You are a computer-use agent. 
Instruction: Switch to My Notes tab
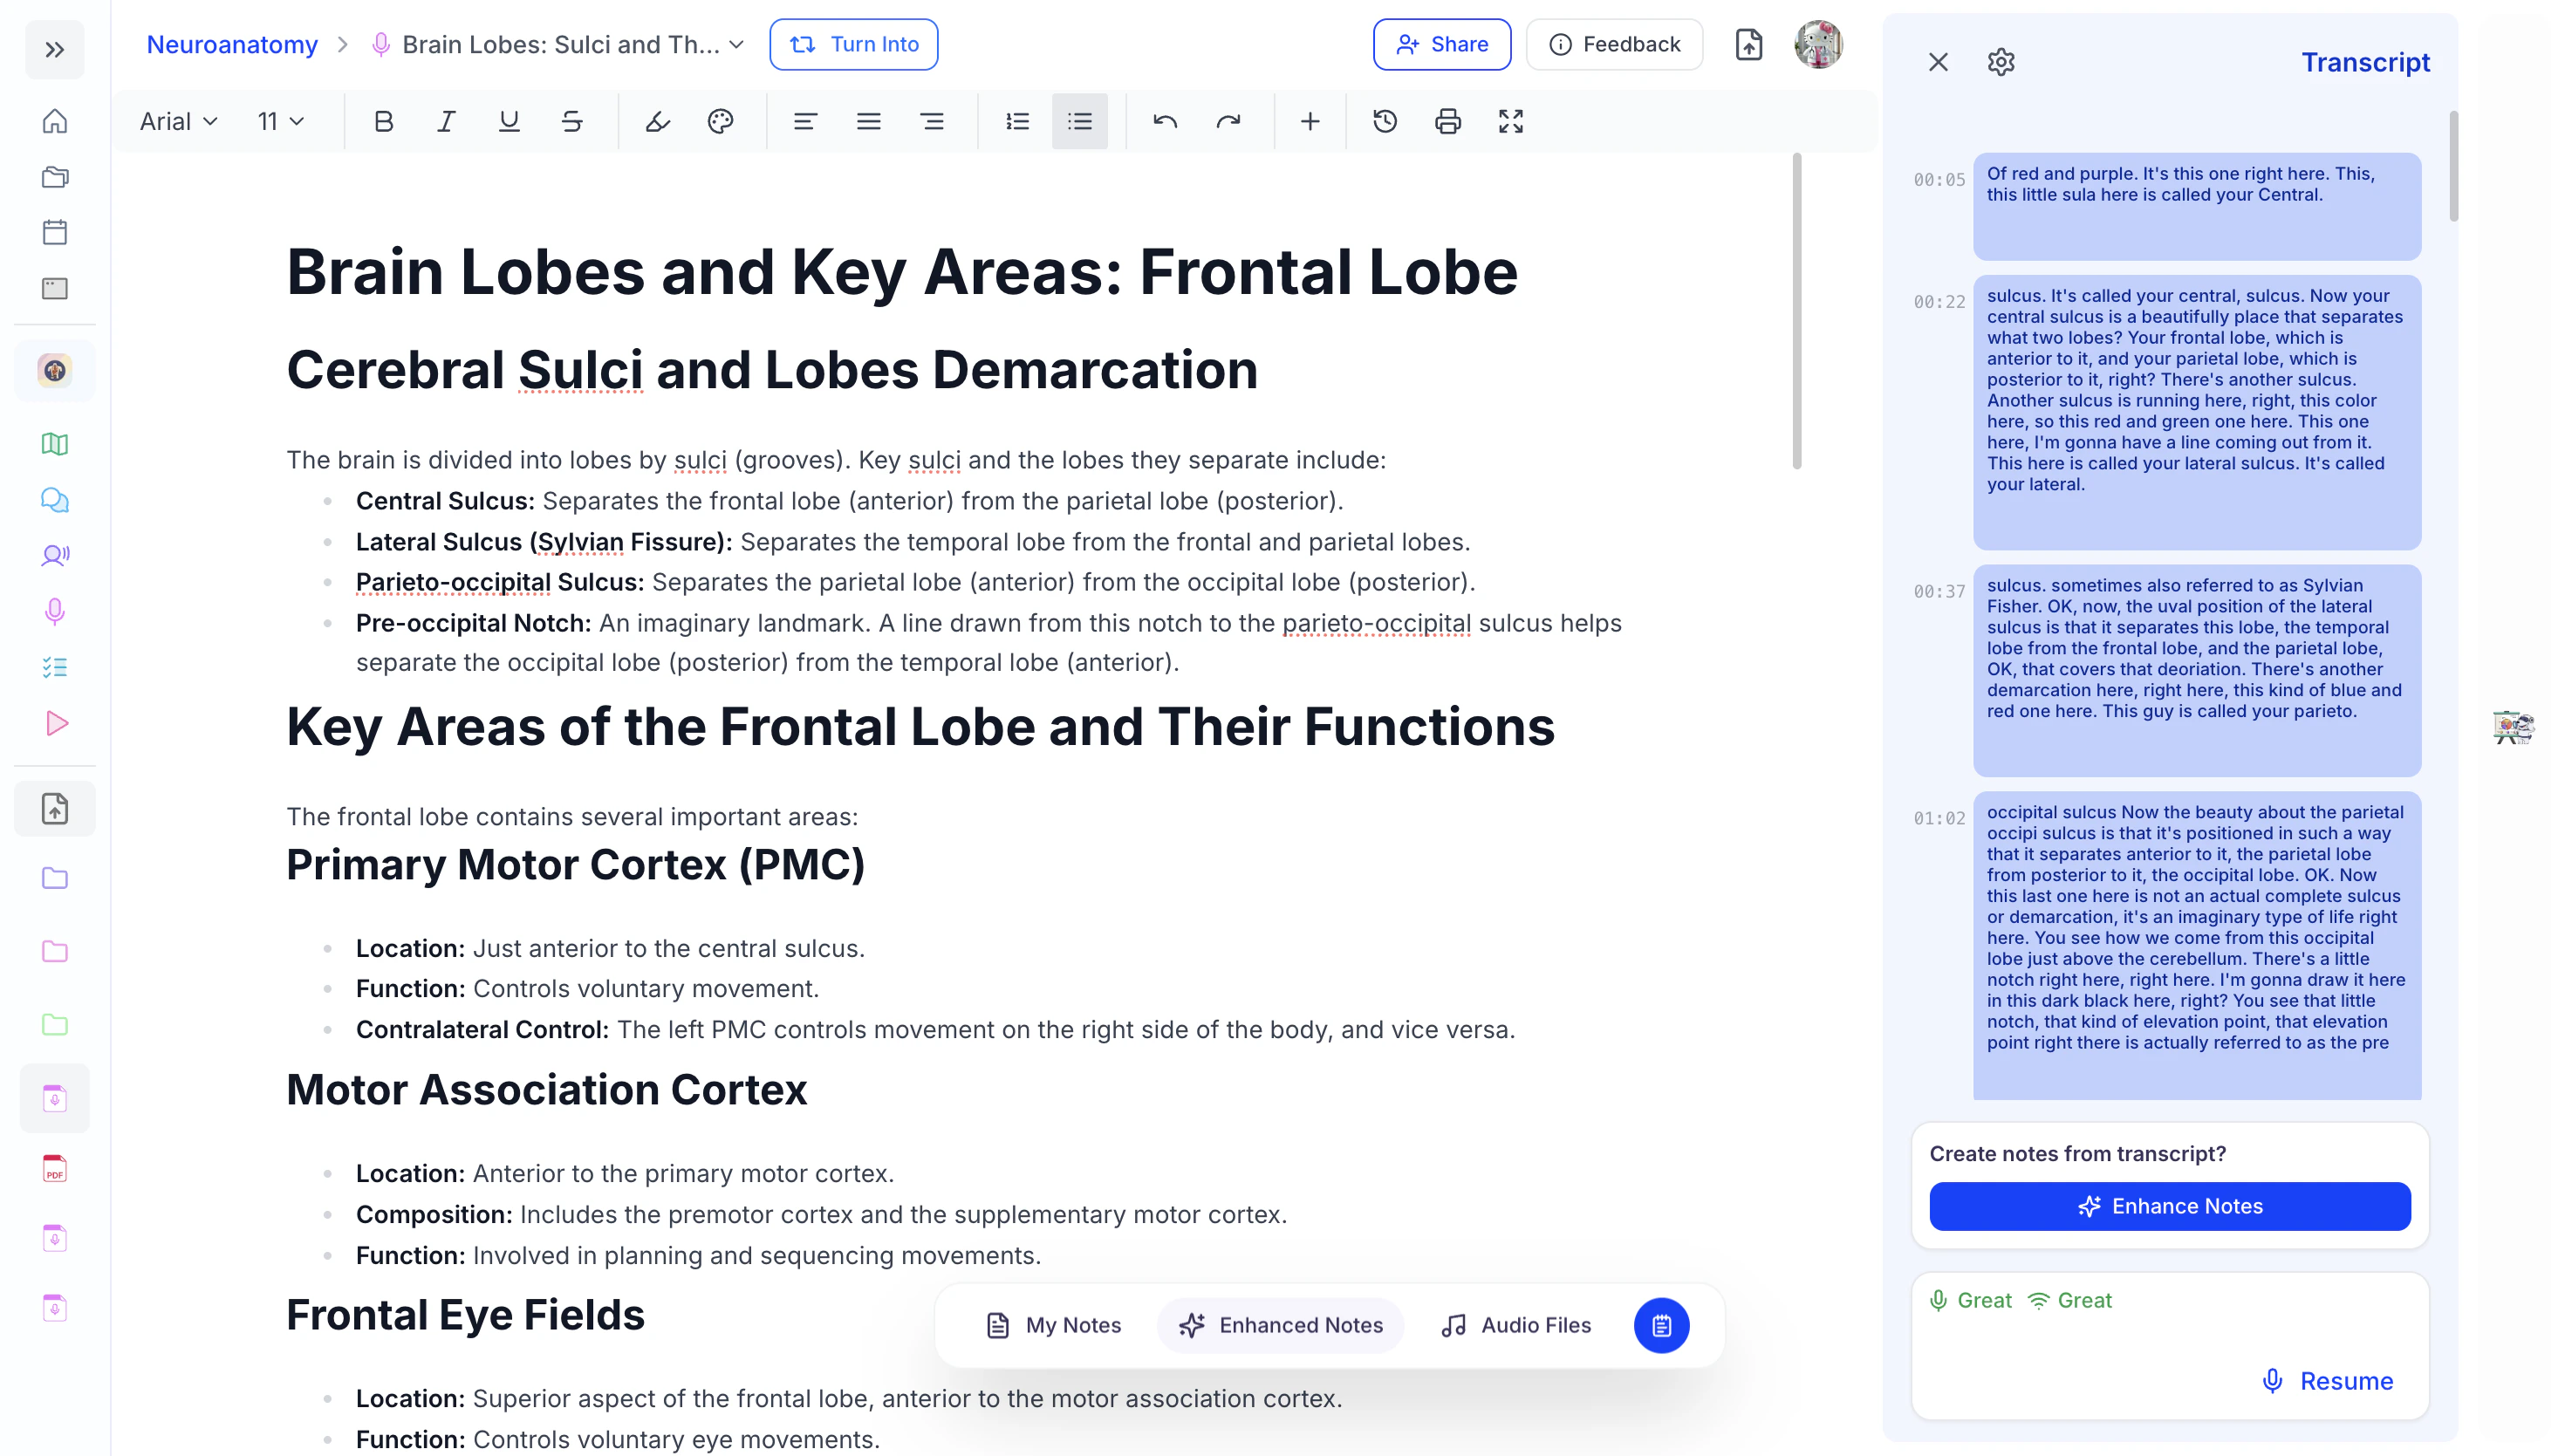pyautogui.click(x=1054, y=1325)
